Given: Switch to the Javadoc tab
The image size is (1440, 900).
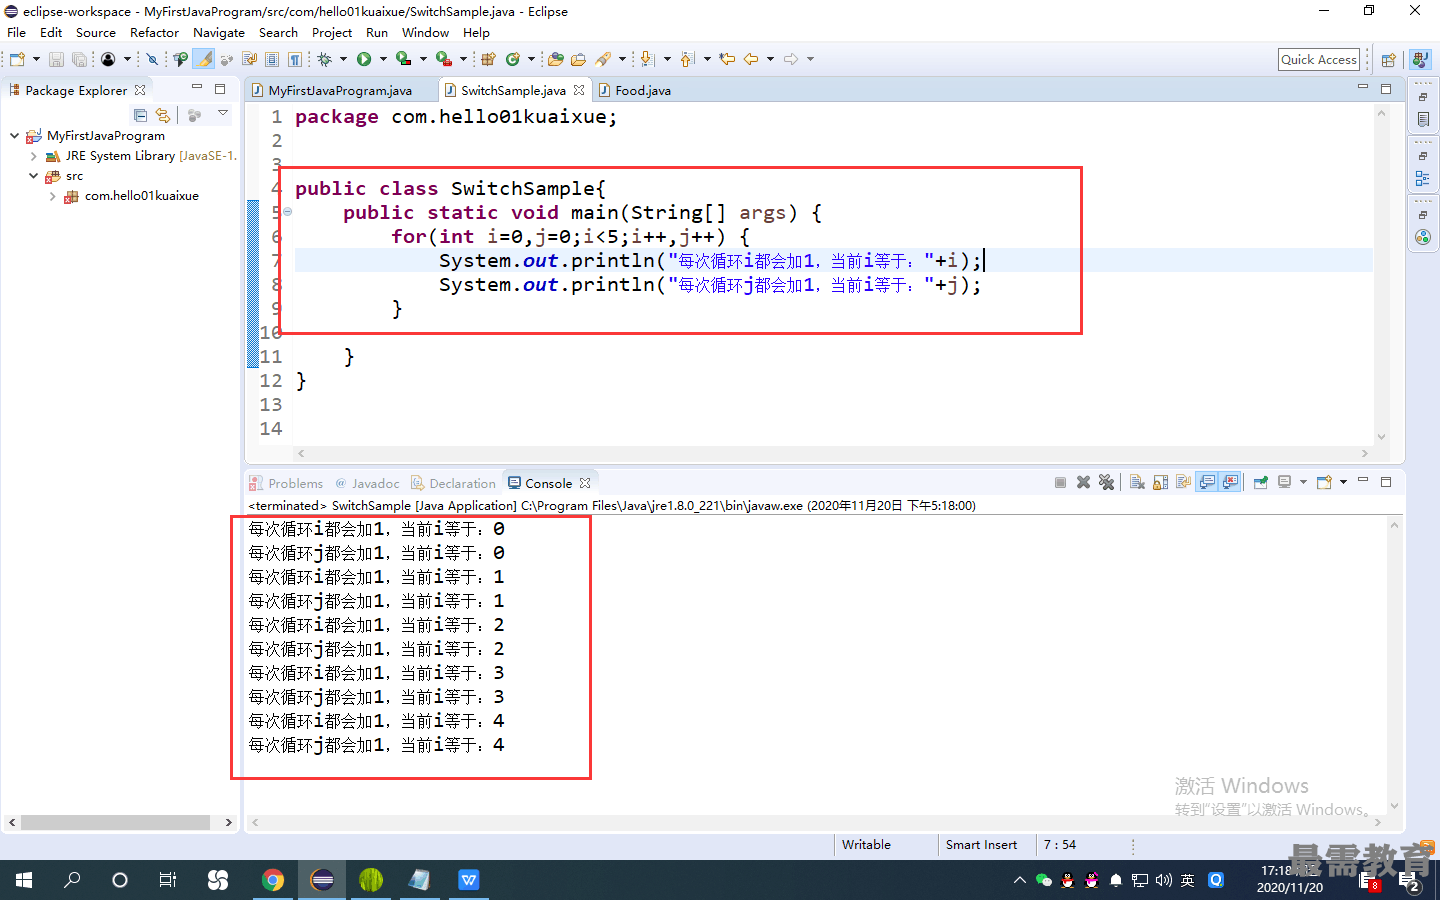Looking at the screenshot, I should pyautogui.click(x=367, y=483).
